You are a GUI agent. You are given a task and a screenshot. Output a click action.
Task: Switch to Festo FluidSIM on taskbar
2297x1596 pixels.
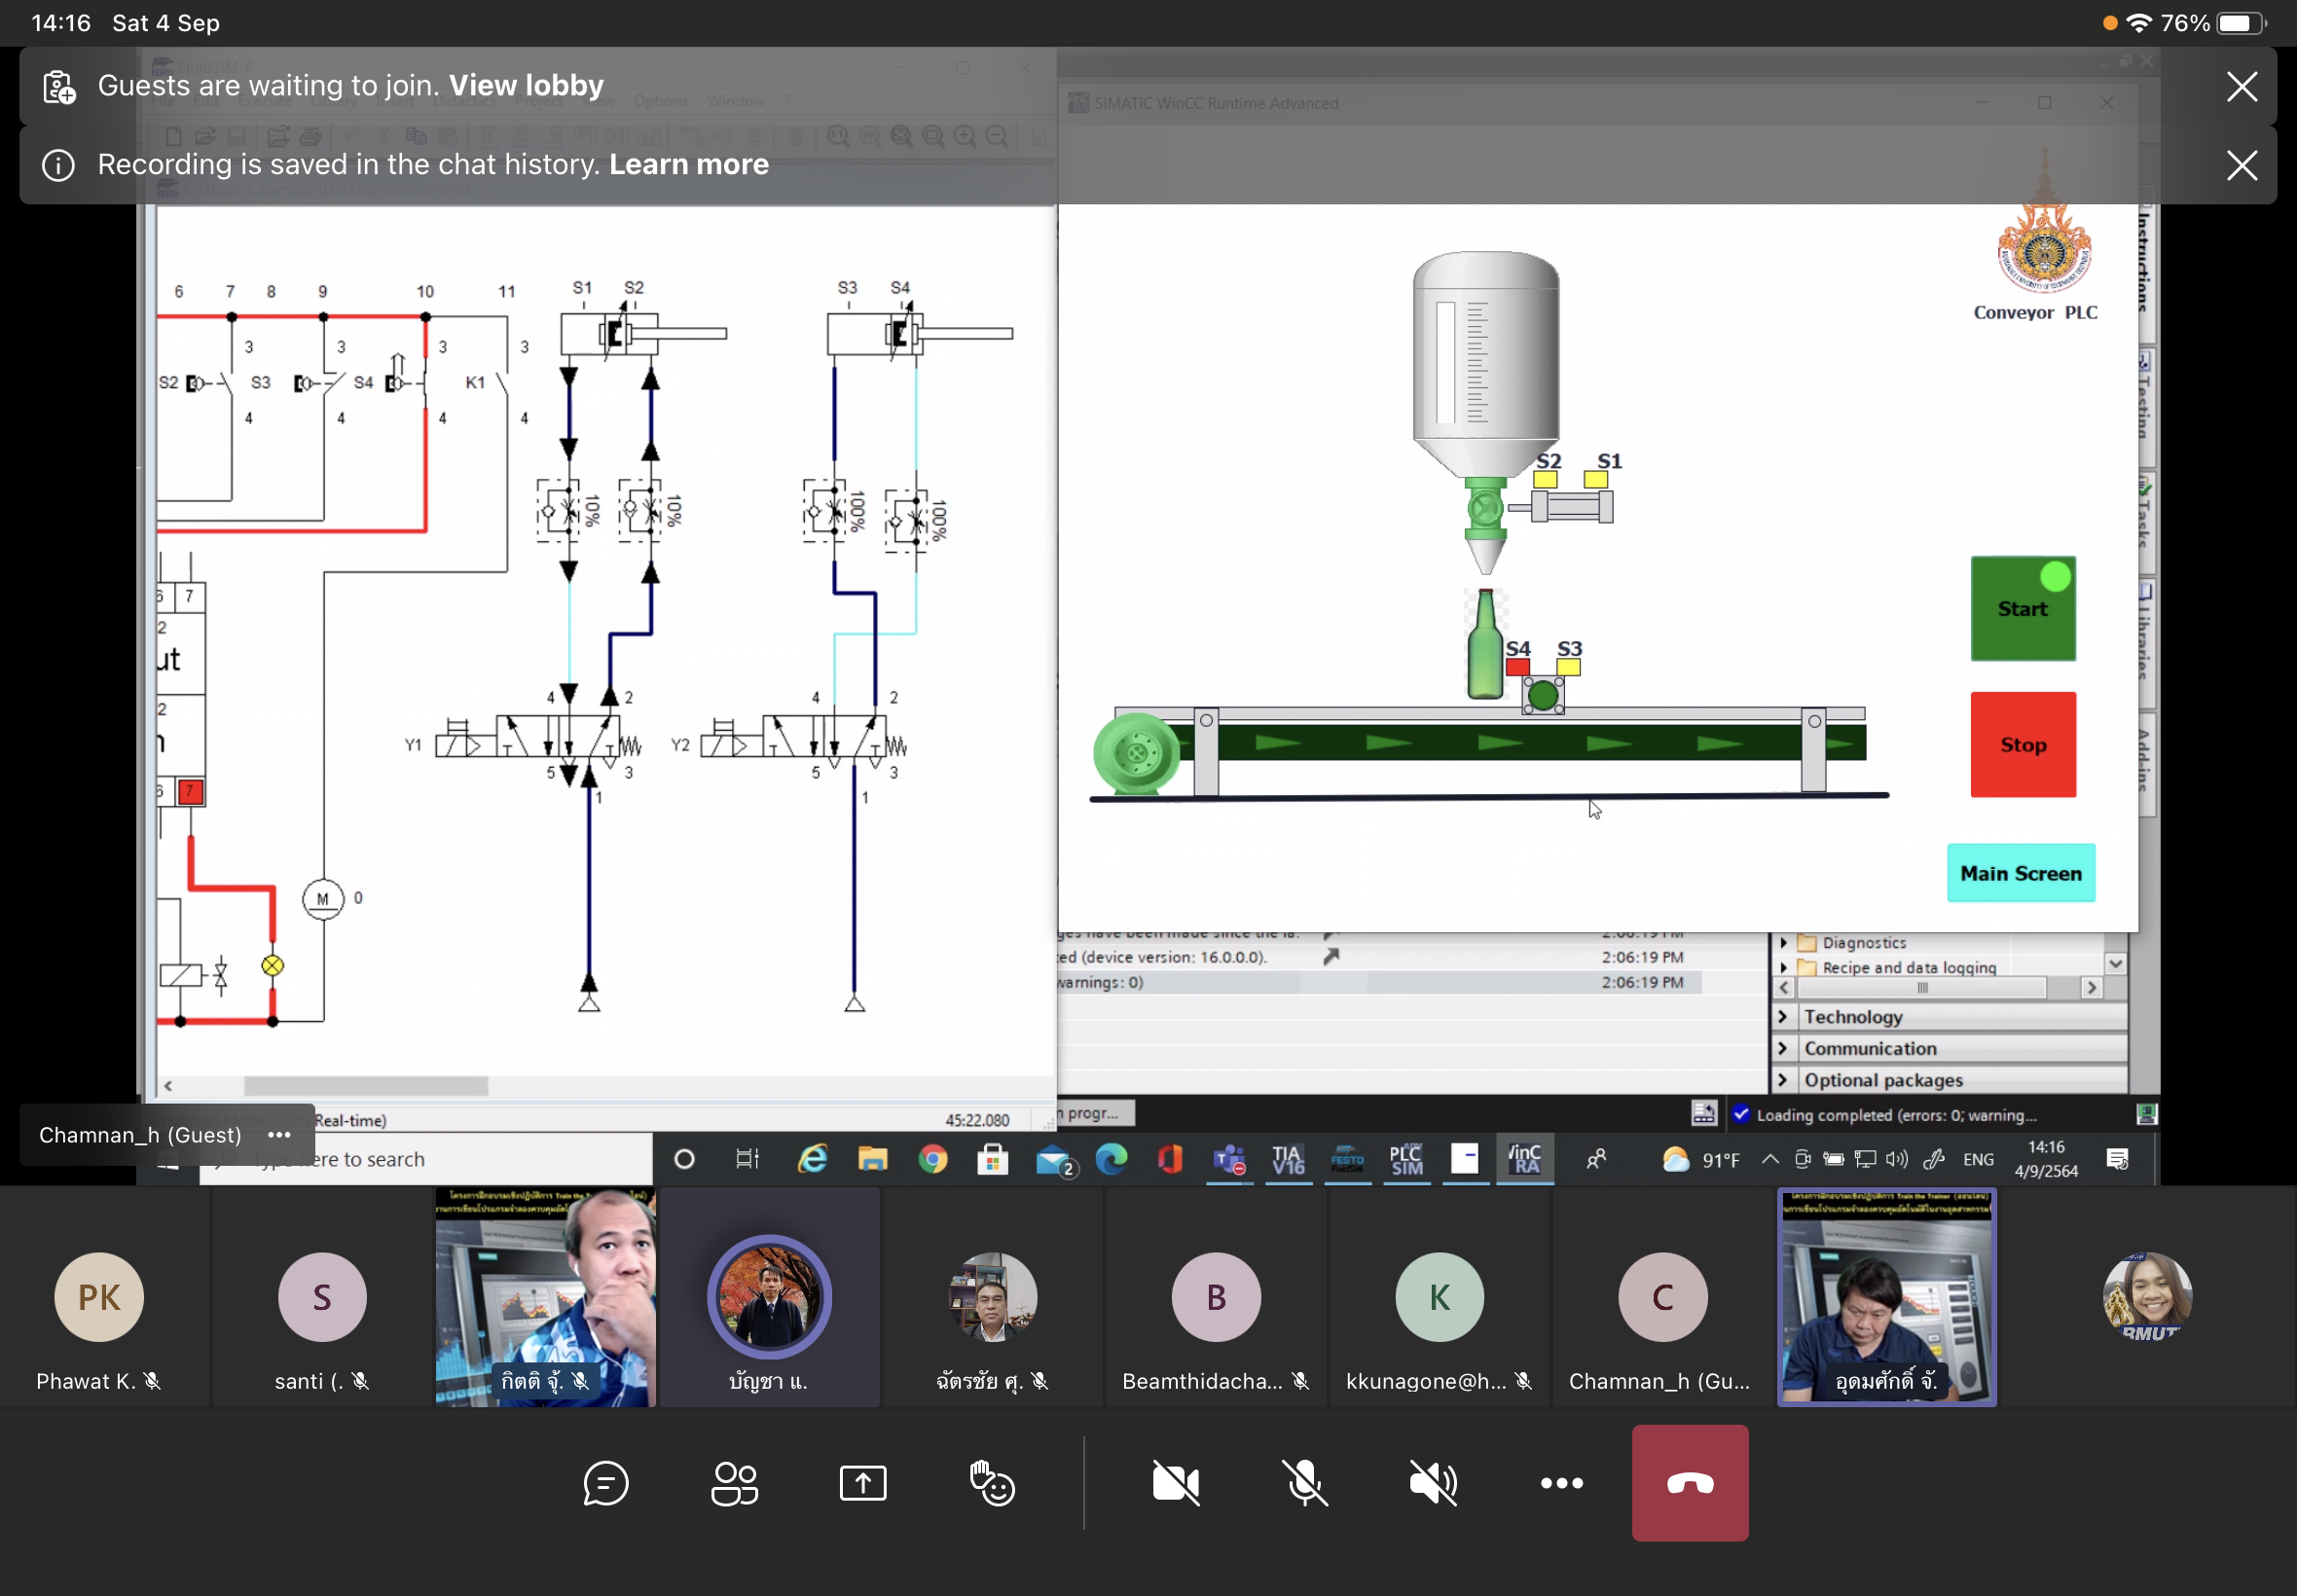pyautogui.click(x=1347, y=1160)
